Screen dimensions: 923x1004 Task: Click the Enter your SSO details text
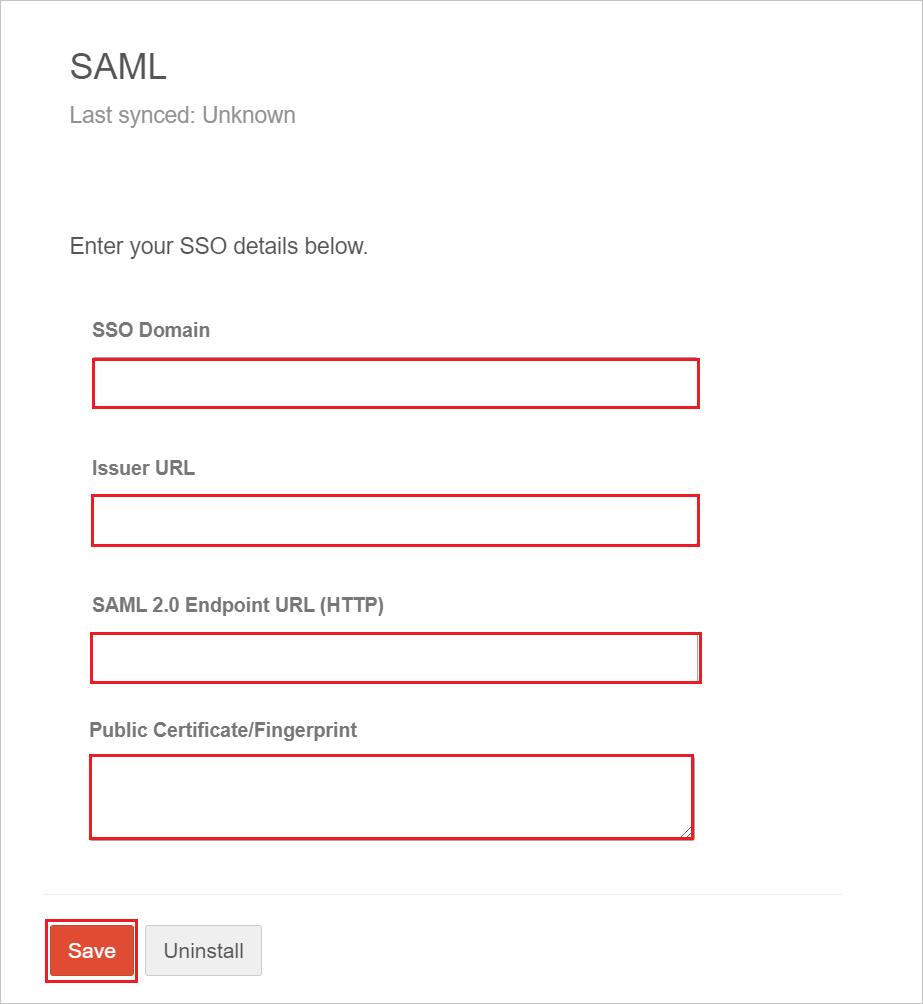click(x=219, y=246)
